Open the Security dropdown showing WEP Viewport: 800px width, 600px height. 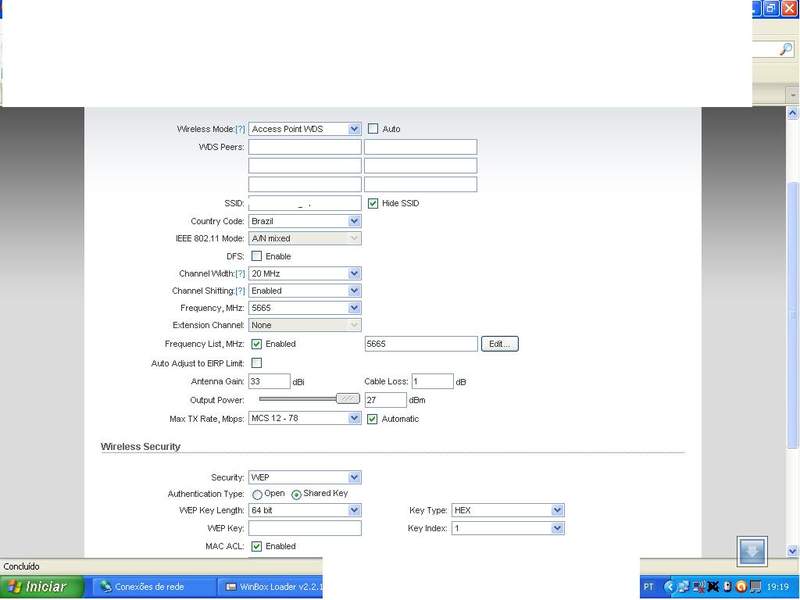305,478
